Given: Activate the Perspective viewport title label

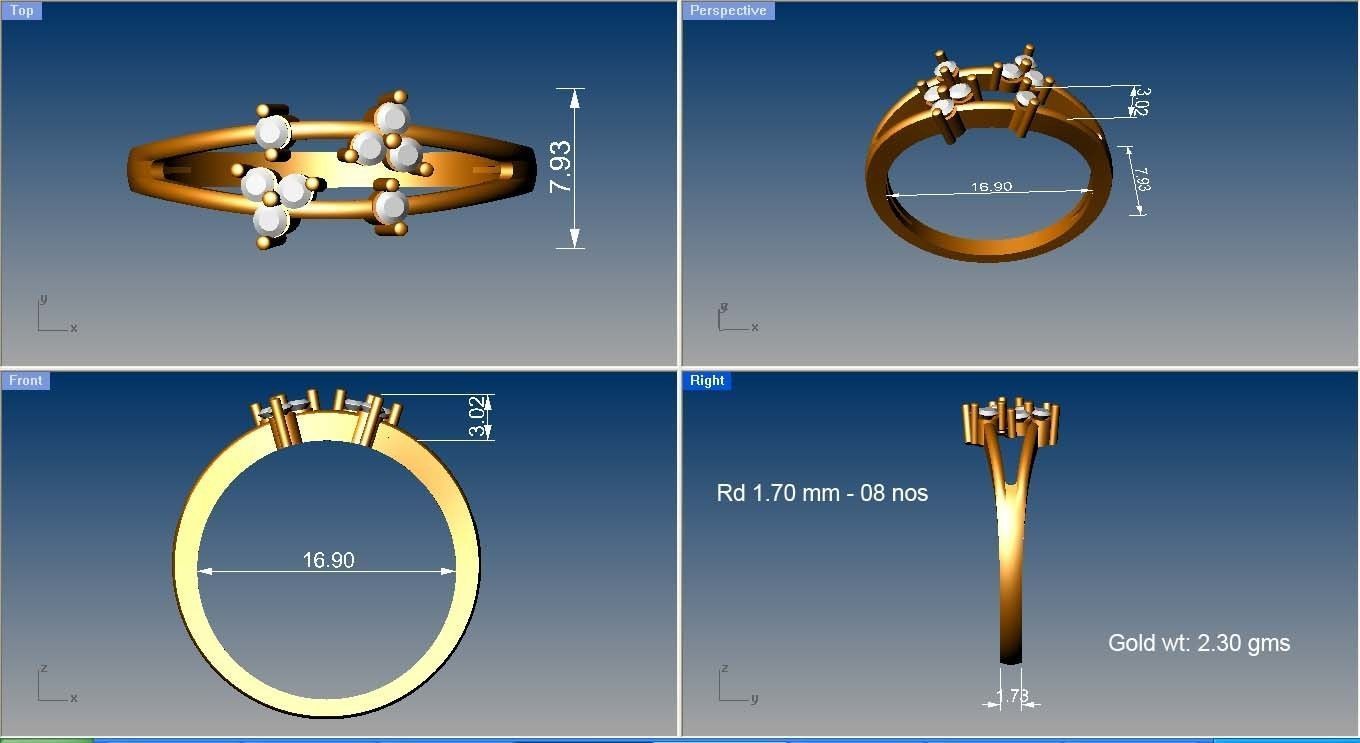Looking at the screenshot, I should (x=728, y=11).
